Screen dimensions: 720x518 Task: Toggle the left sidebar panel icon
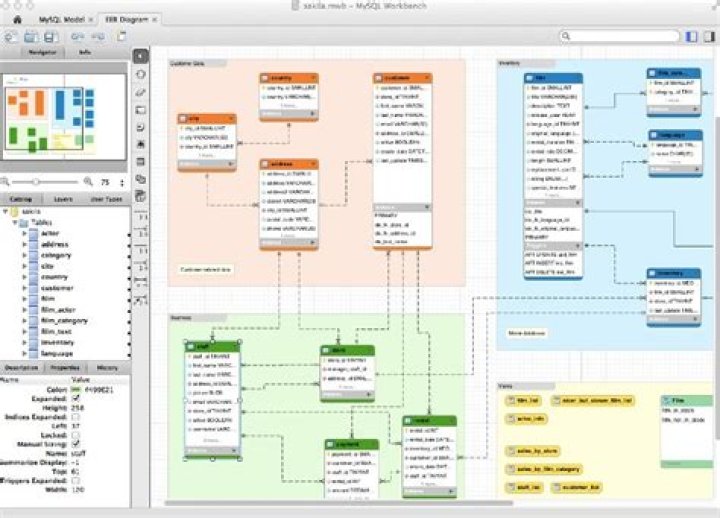pyautogui.click(x=692, y=36)
